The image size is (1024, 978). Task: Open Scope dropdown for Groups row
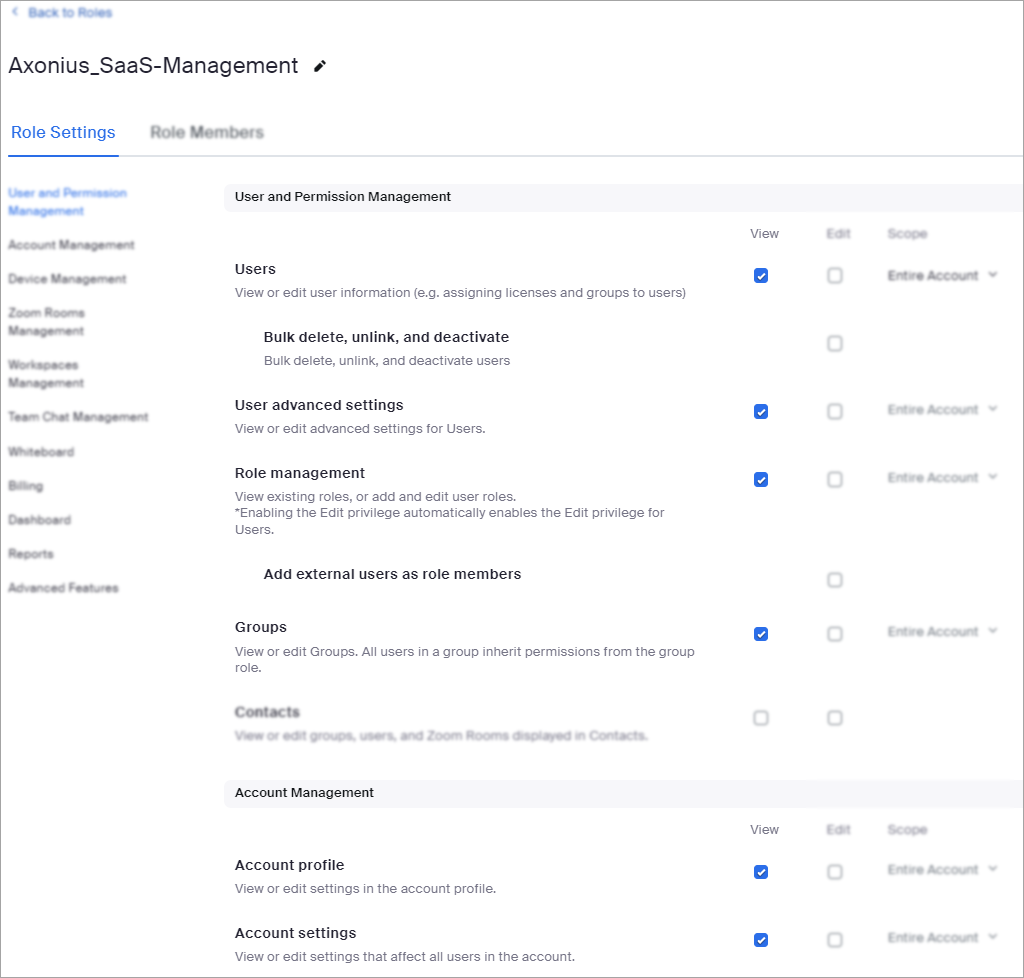point(942,631)
